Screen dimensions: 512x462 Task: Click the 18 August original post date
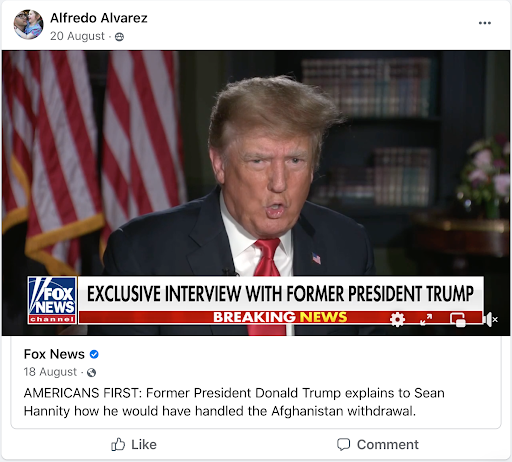point(50,372)
